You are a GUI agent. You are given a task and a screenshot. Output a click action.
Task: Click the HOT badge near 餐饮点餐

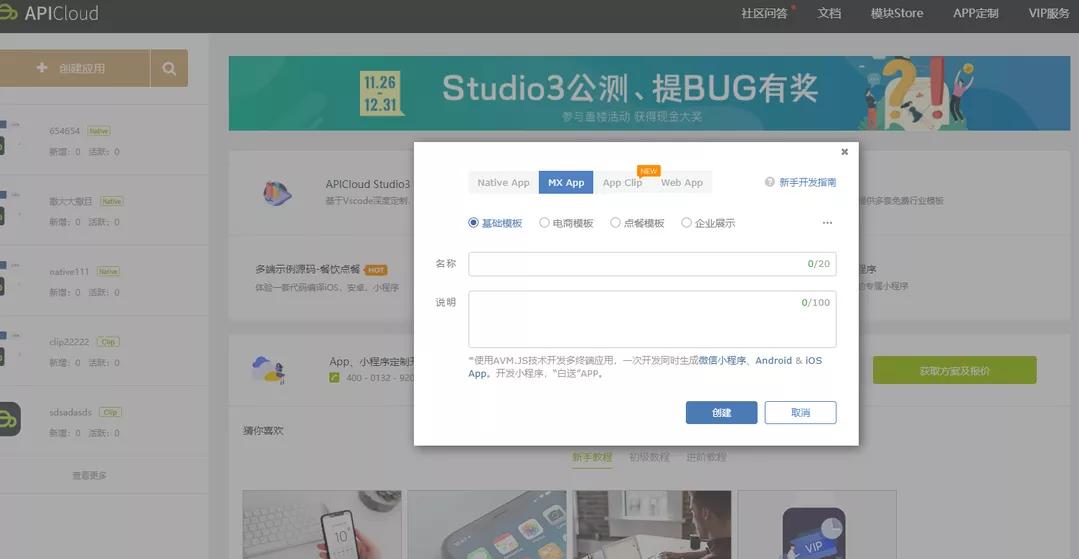coord(376,270)
